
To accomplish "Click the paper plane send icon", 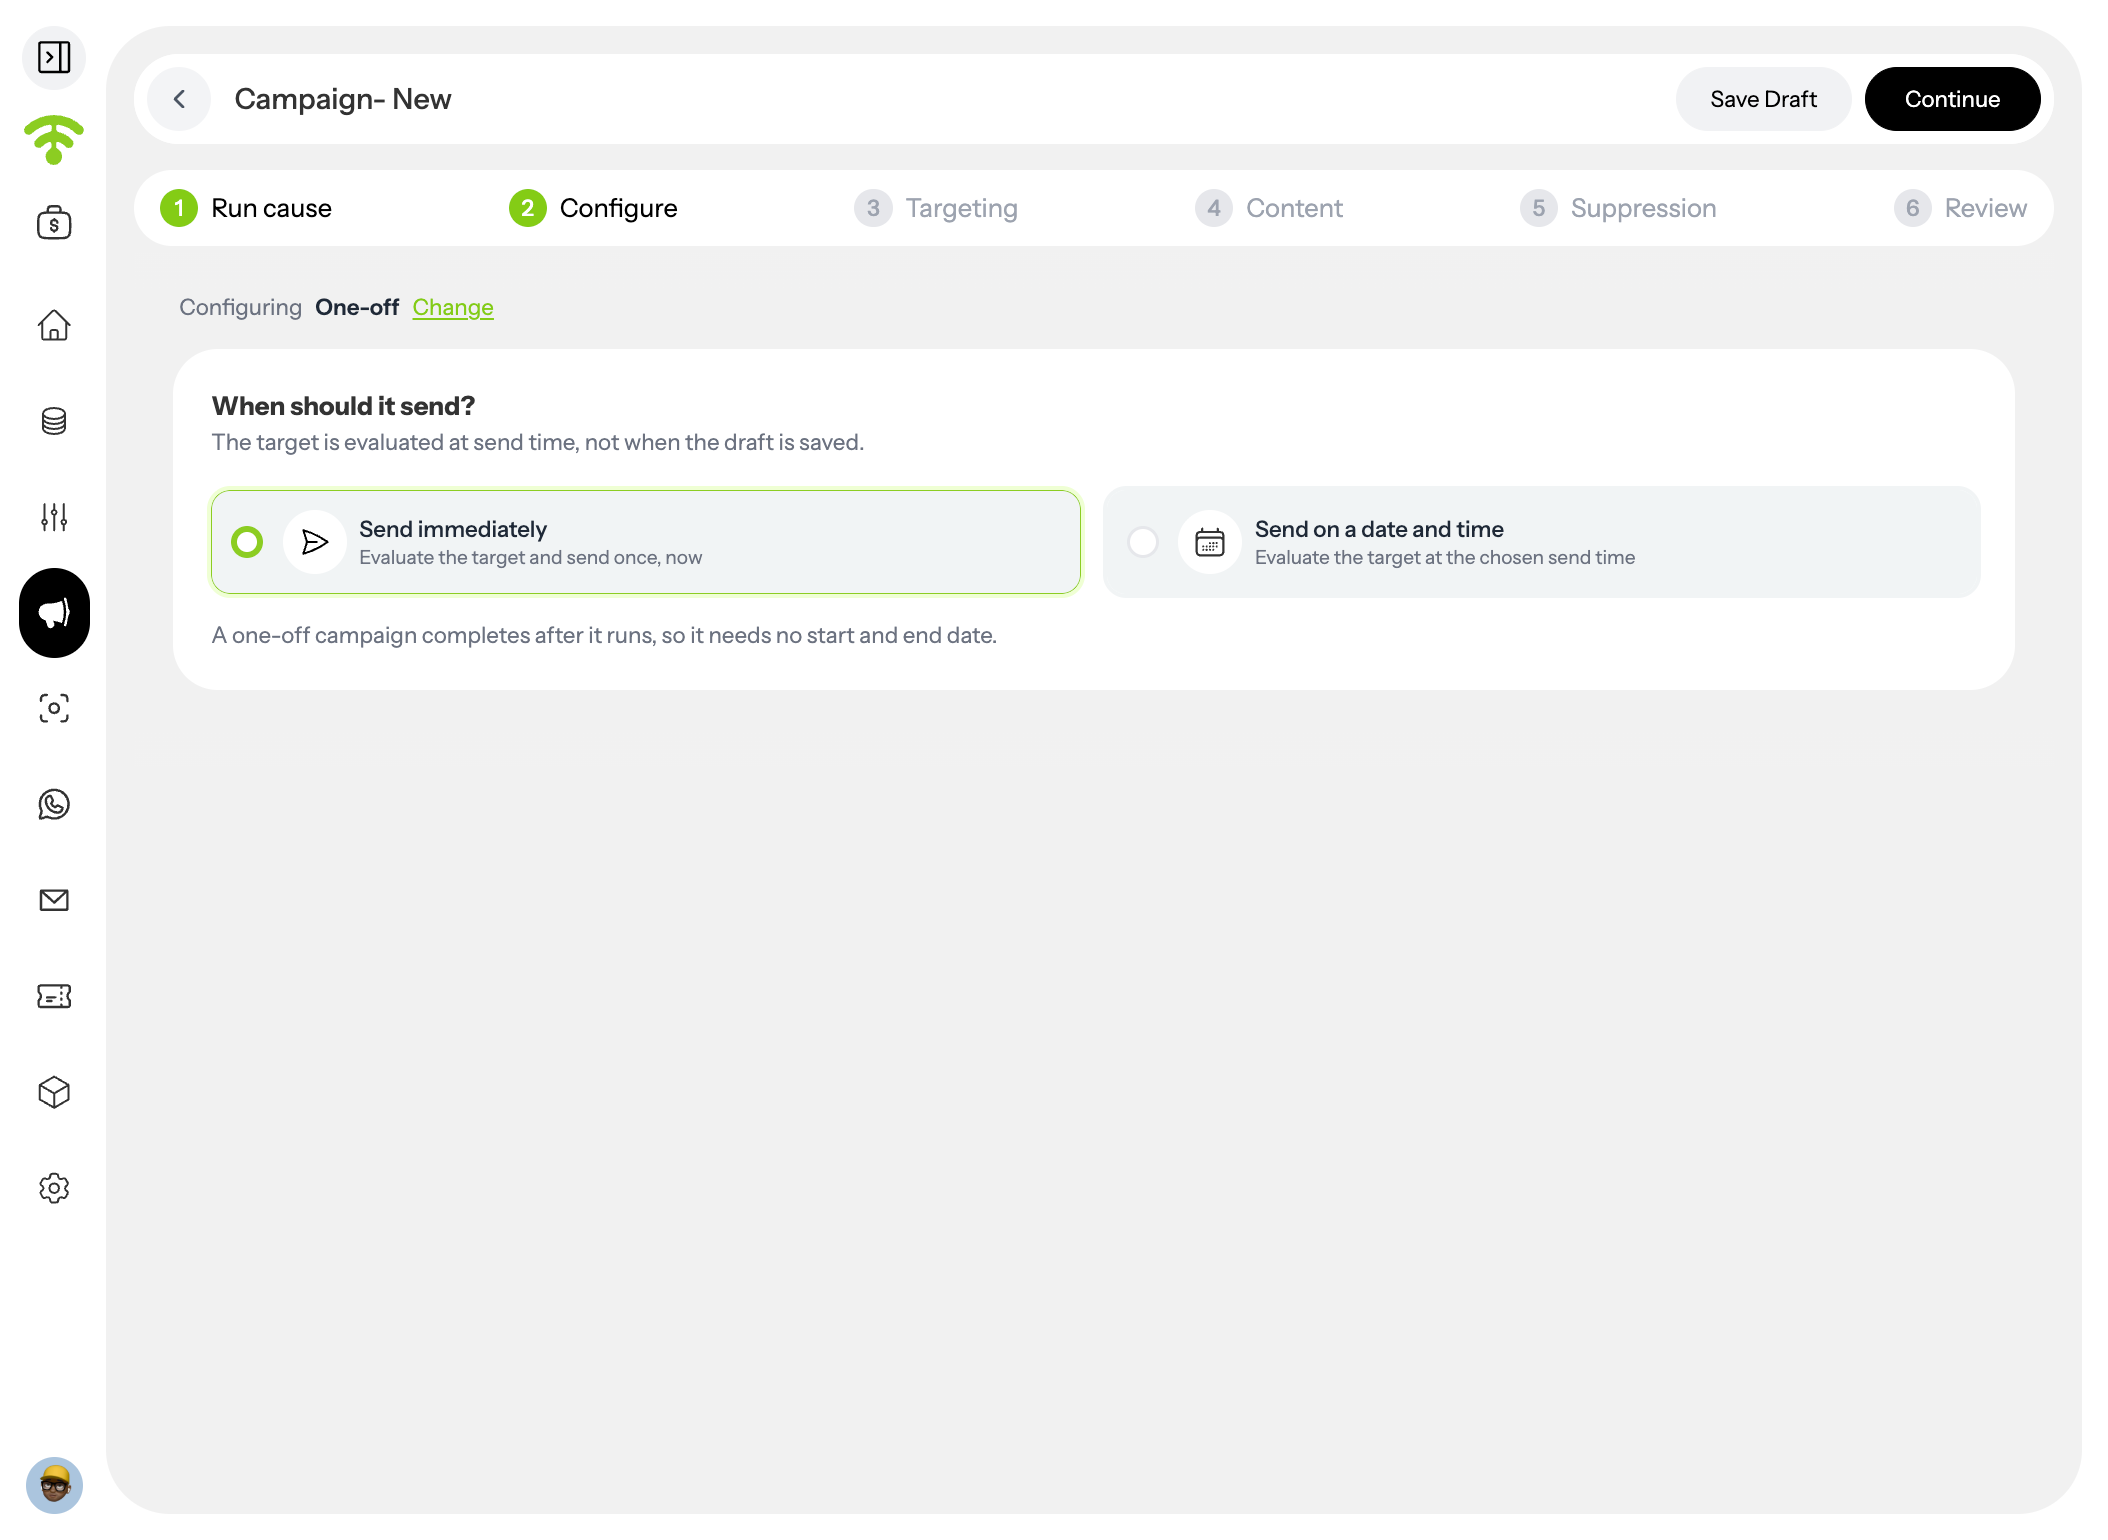I will [315, 542].
